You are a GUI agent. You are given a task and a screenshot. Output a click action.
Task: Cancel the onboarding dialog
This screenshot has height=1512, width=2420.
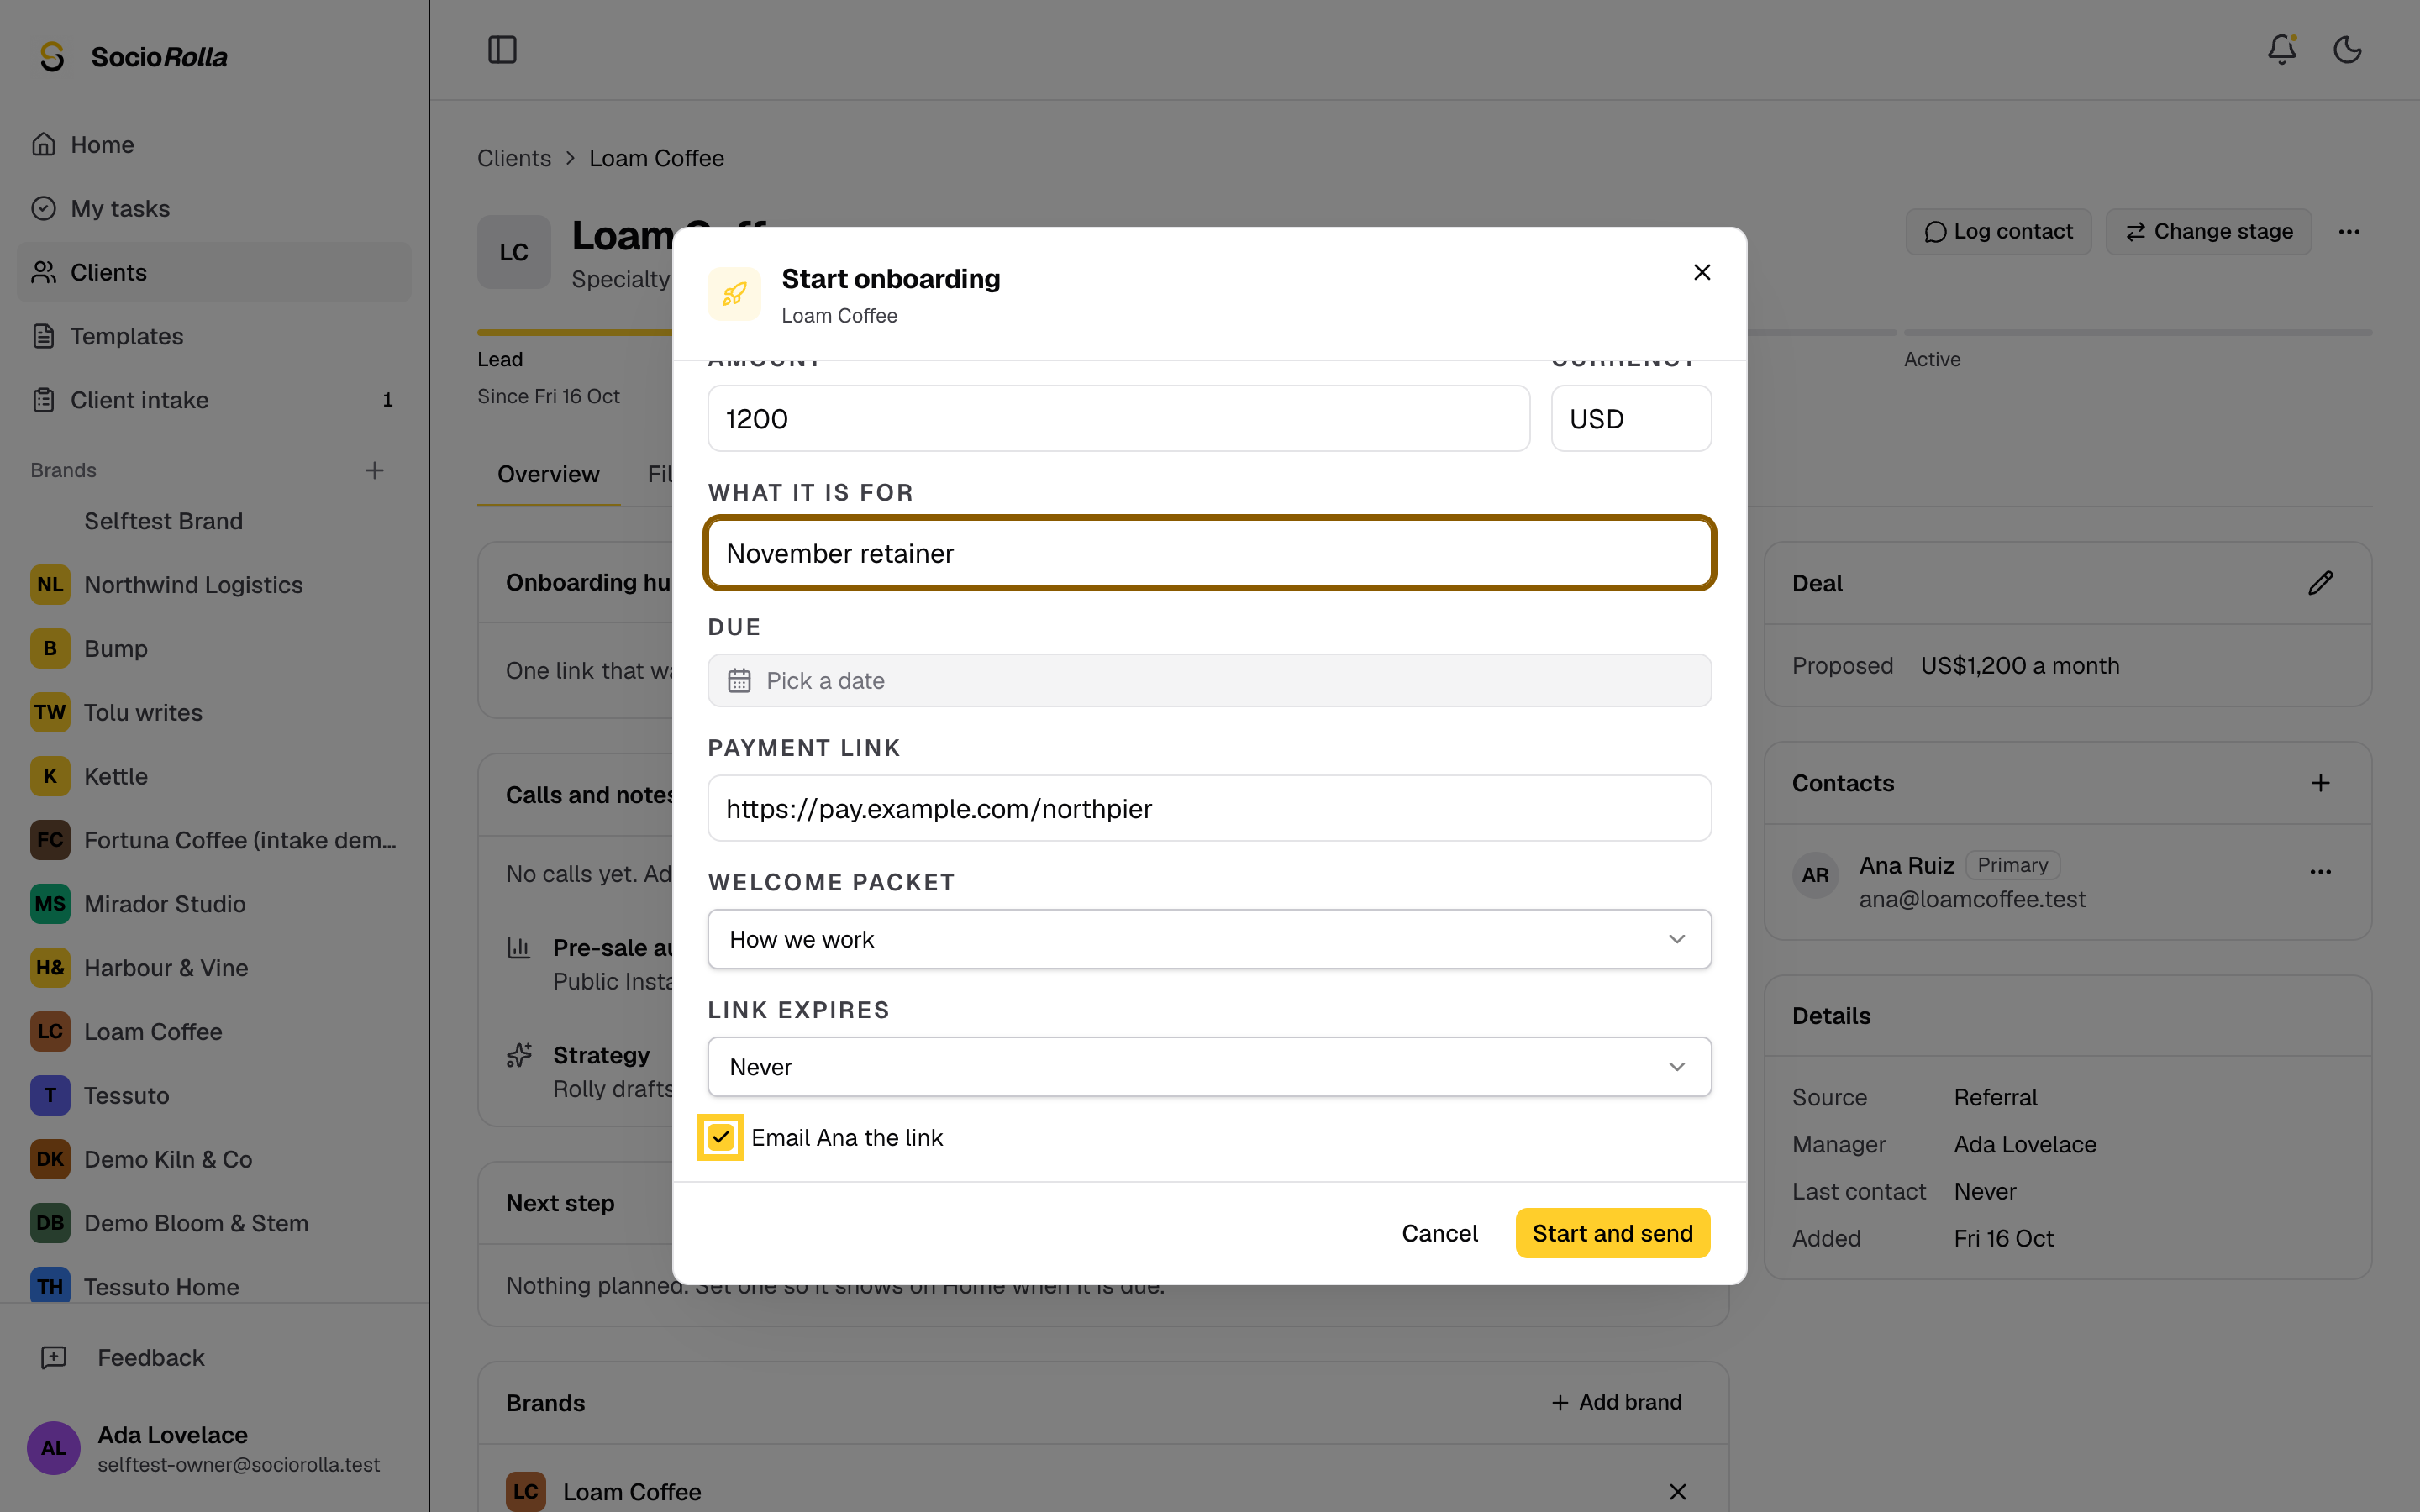click(1439, 1233)
